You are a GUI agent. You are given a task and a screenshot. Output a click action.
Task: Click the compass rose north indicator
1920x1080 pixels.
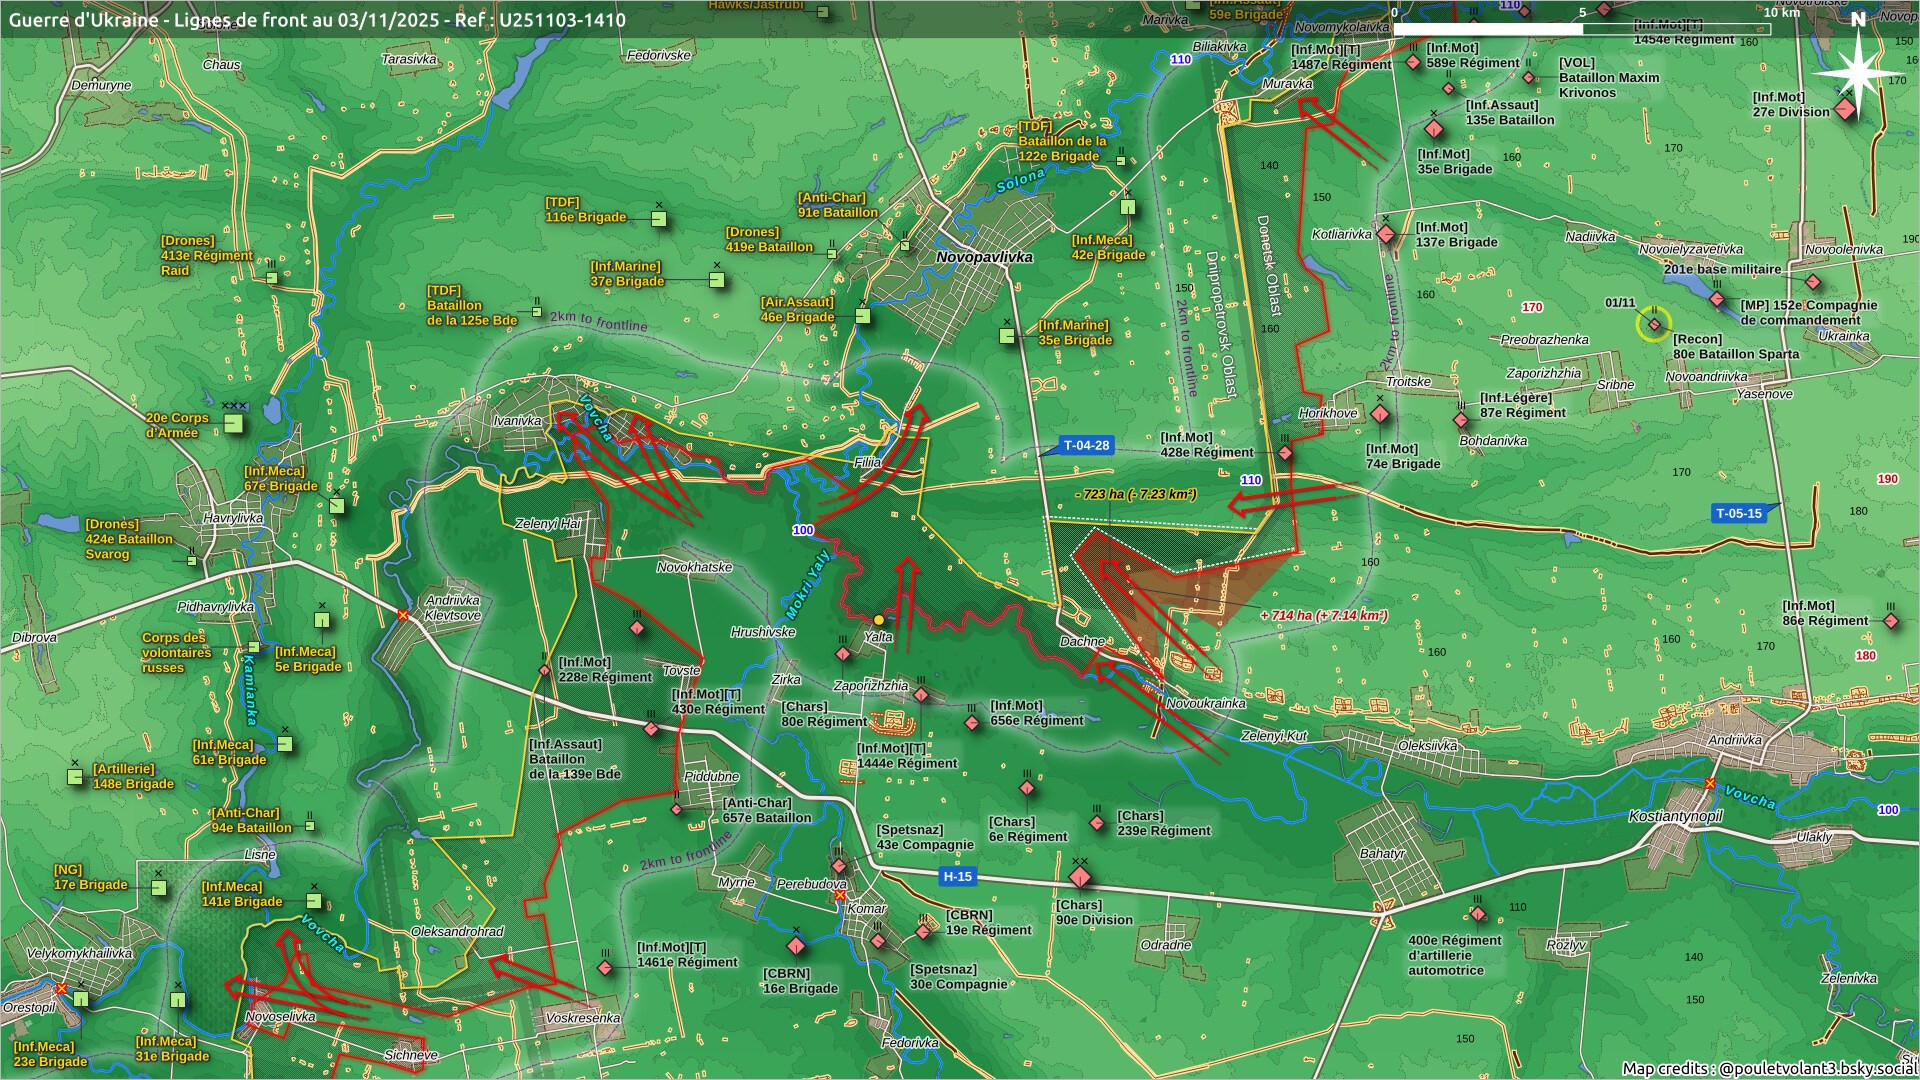coord(1857,72)
